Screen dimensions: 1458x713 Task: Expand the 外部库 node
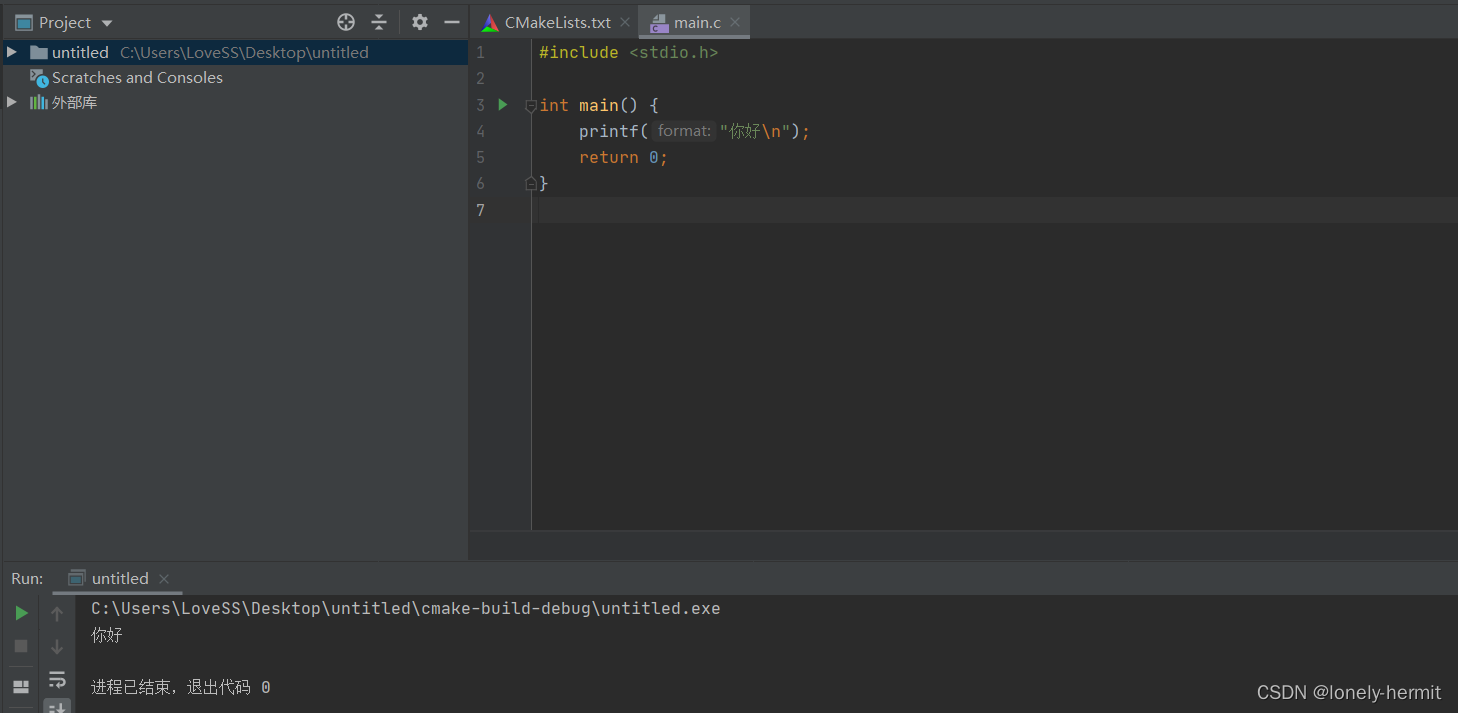[12, 102]
